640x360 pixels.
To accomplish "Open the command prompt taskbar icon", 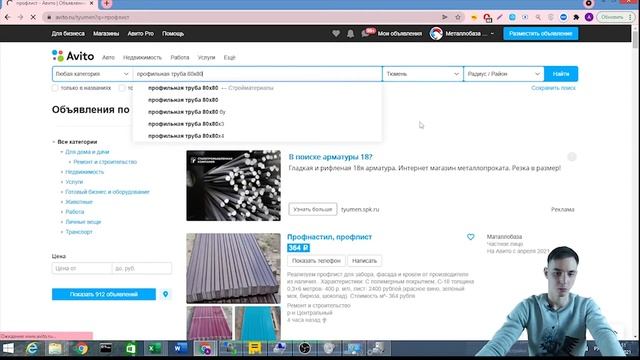I will click(106, 349).
